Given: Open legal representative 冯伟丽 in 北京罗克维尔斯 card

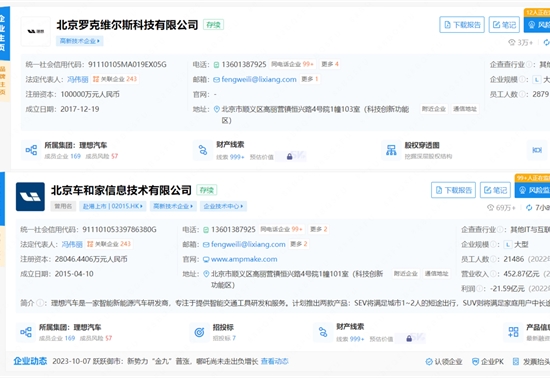Looking at the screenshot, I should [x=78, y=79].
